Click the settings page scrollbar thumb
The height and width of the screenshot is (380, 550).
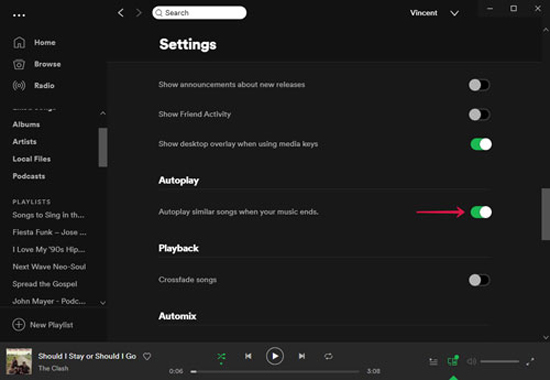pos(546,214)
